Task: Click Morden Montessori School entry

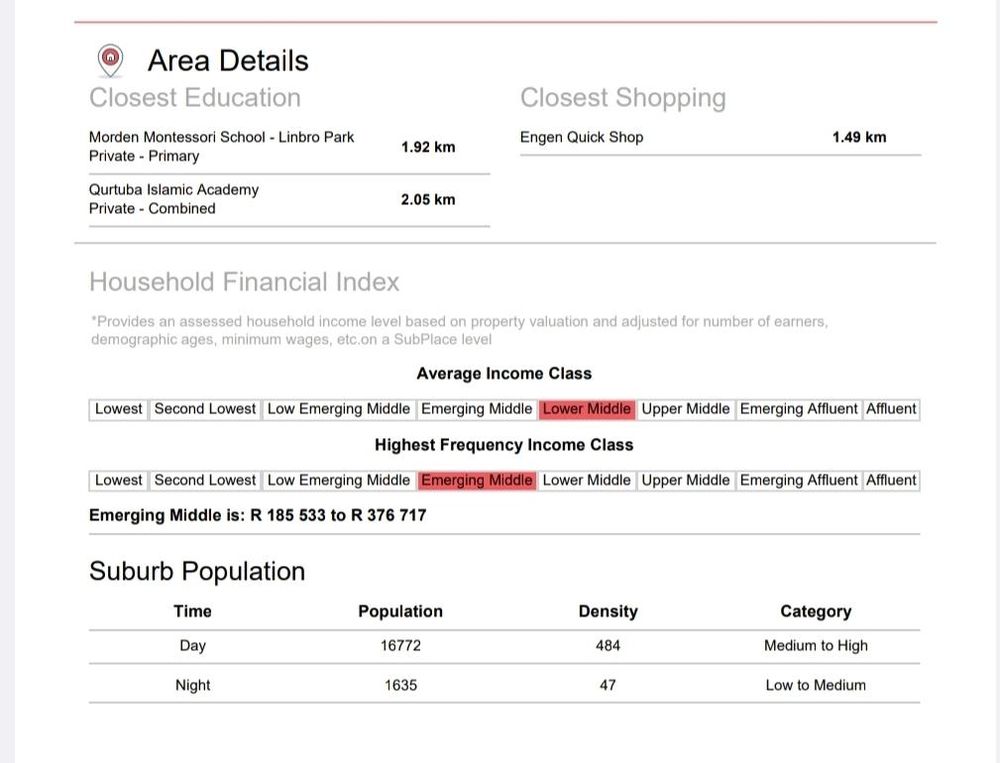Action: [x=221, y=137]
